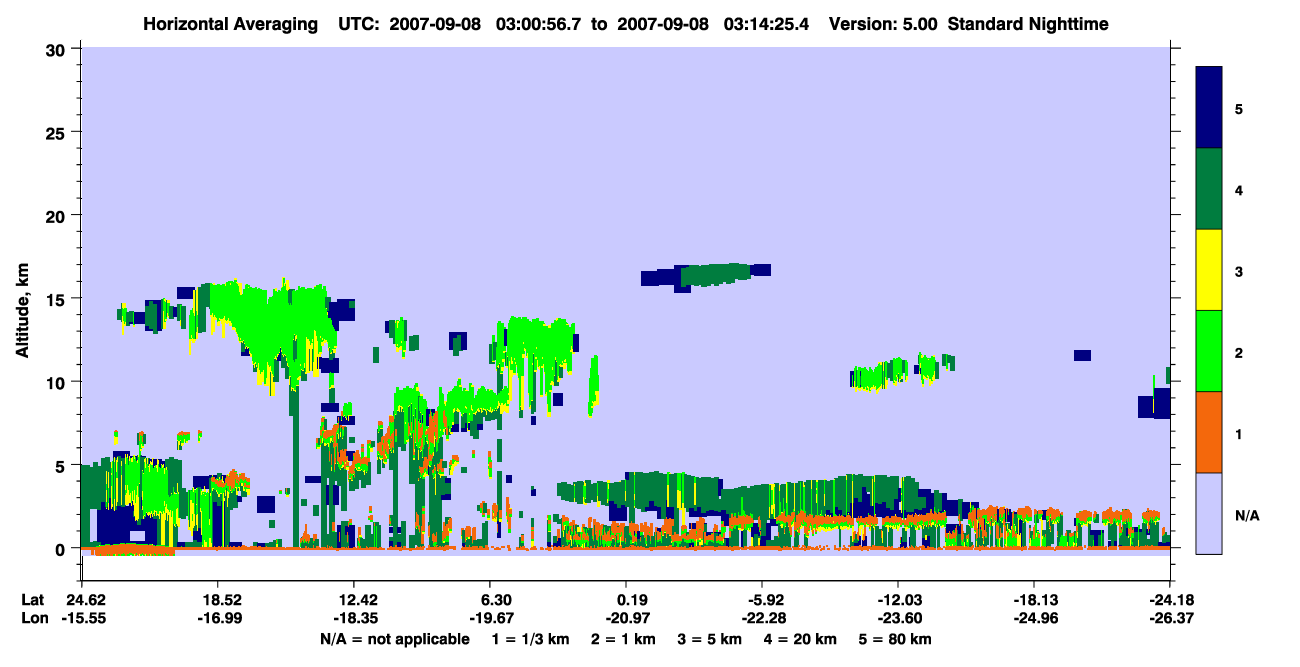Click the altitude tick label 20

(57, 215)
